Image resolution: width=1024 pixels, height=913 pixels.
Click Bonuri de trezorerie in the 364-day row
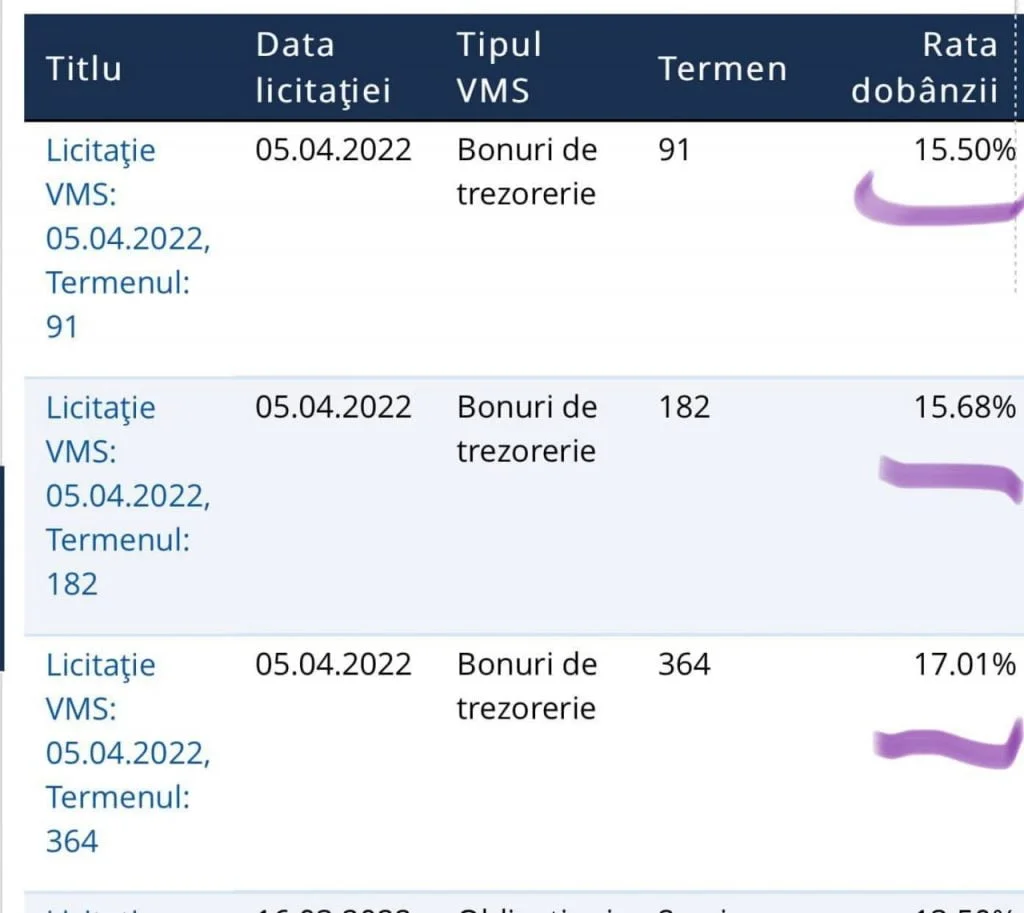click(526, 686)
